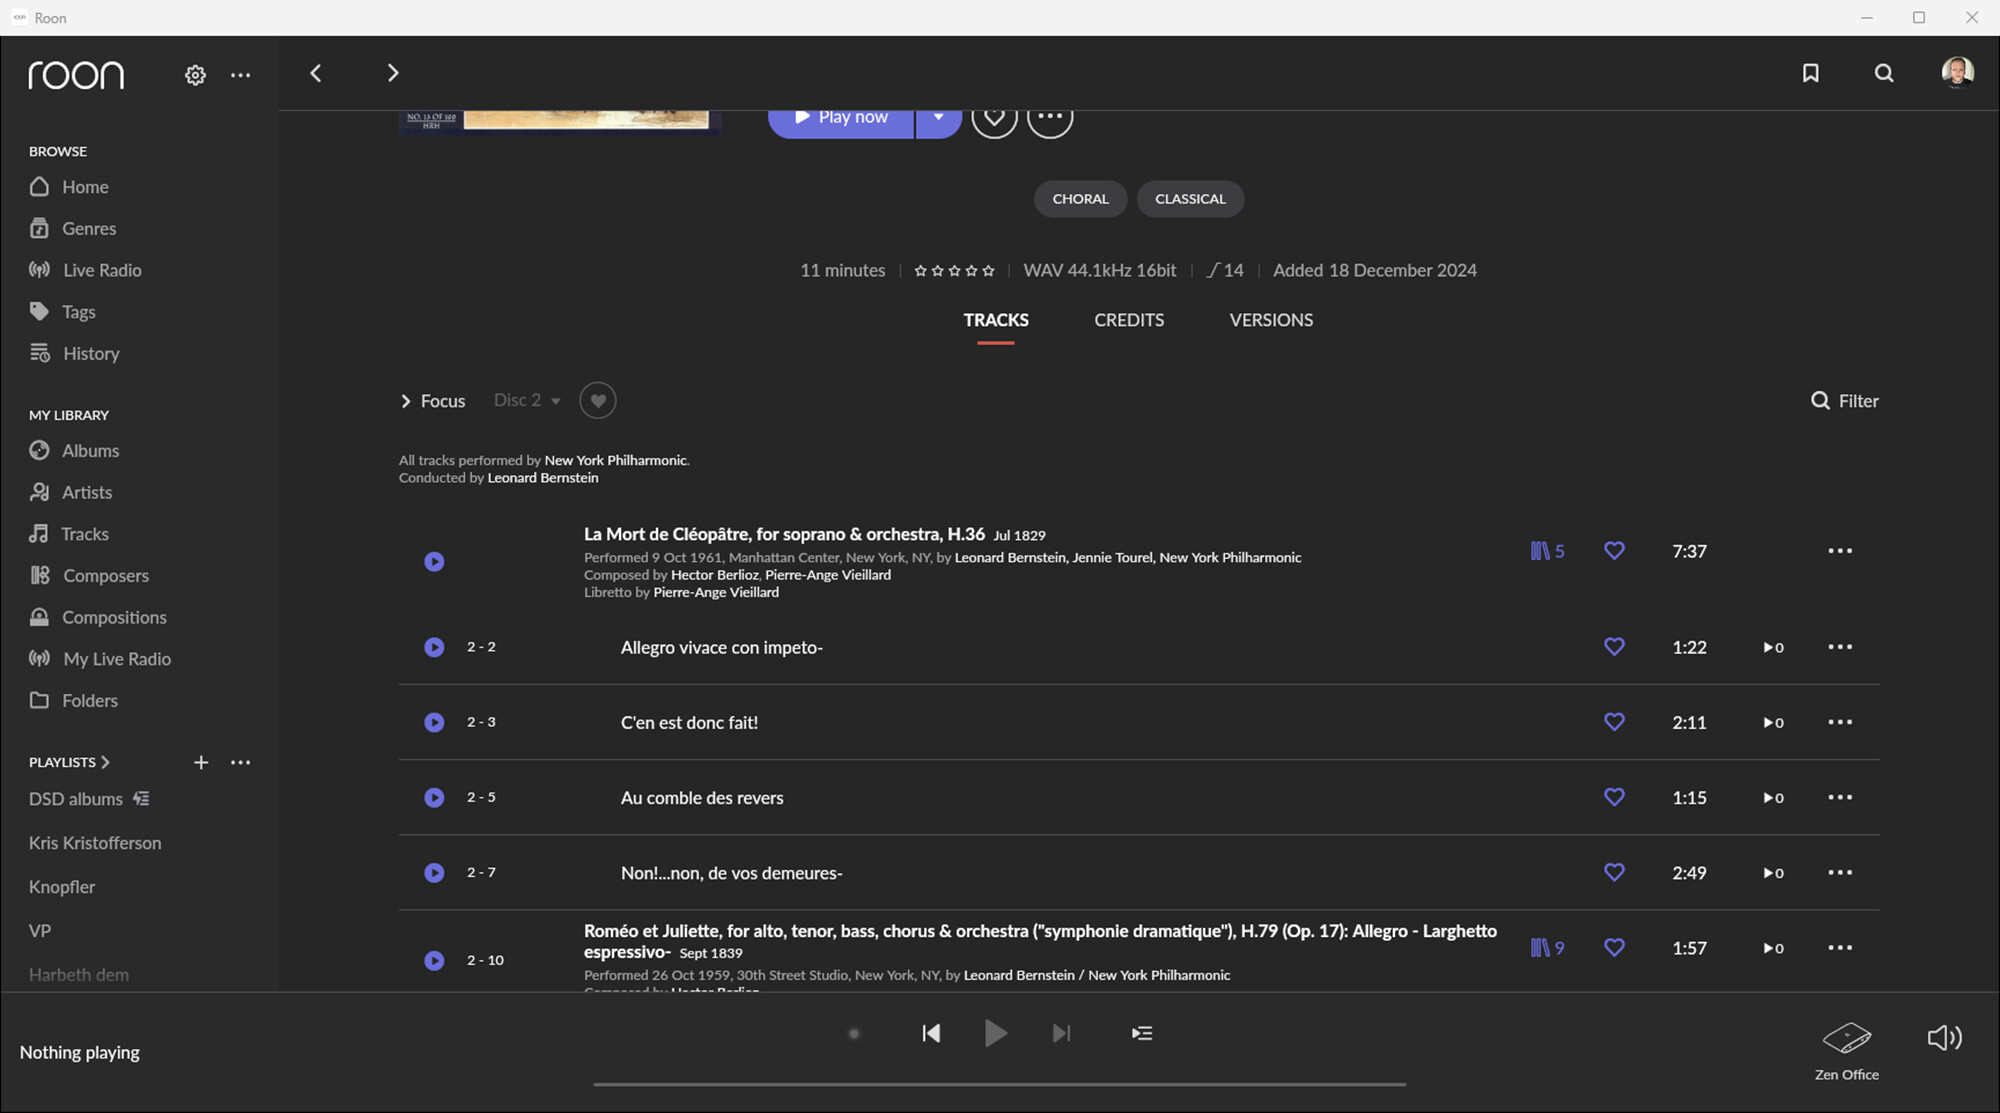This screenshot has width=2000, height=1113.
Task: Open more options for Non!...non, de vos demeures
Action: 1840,872
